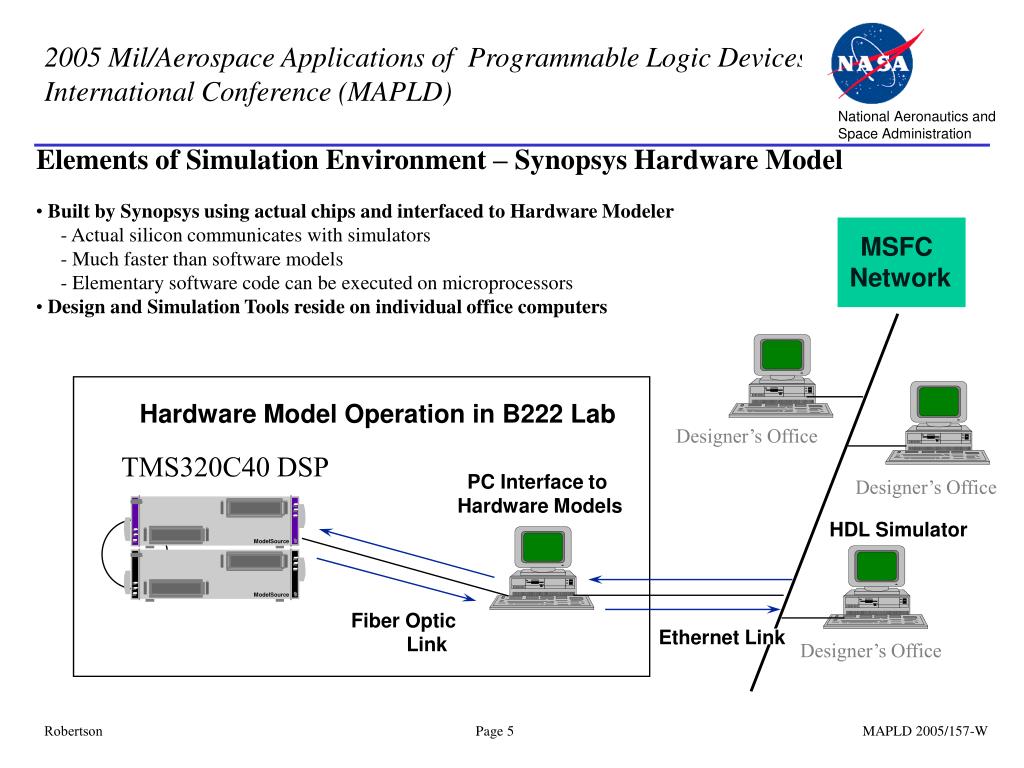
Task: Click 'National Aeronautics and Space Administration' text
Action: tap(916, 125)
